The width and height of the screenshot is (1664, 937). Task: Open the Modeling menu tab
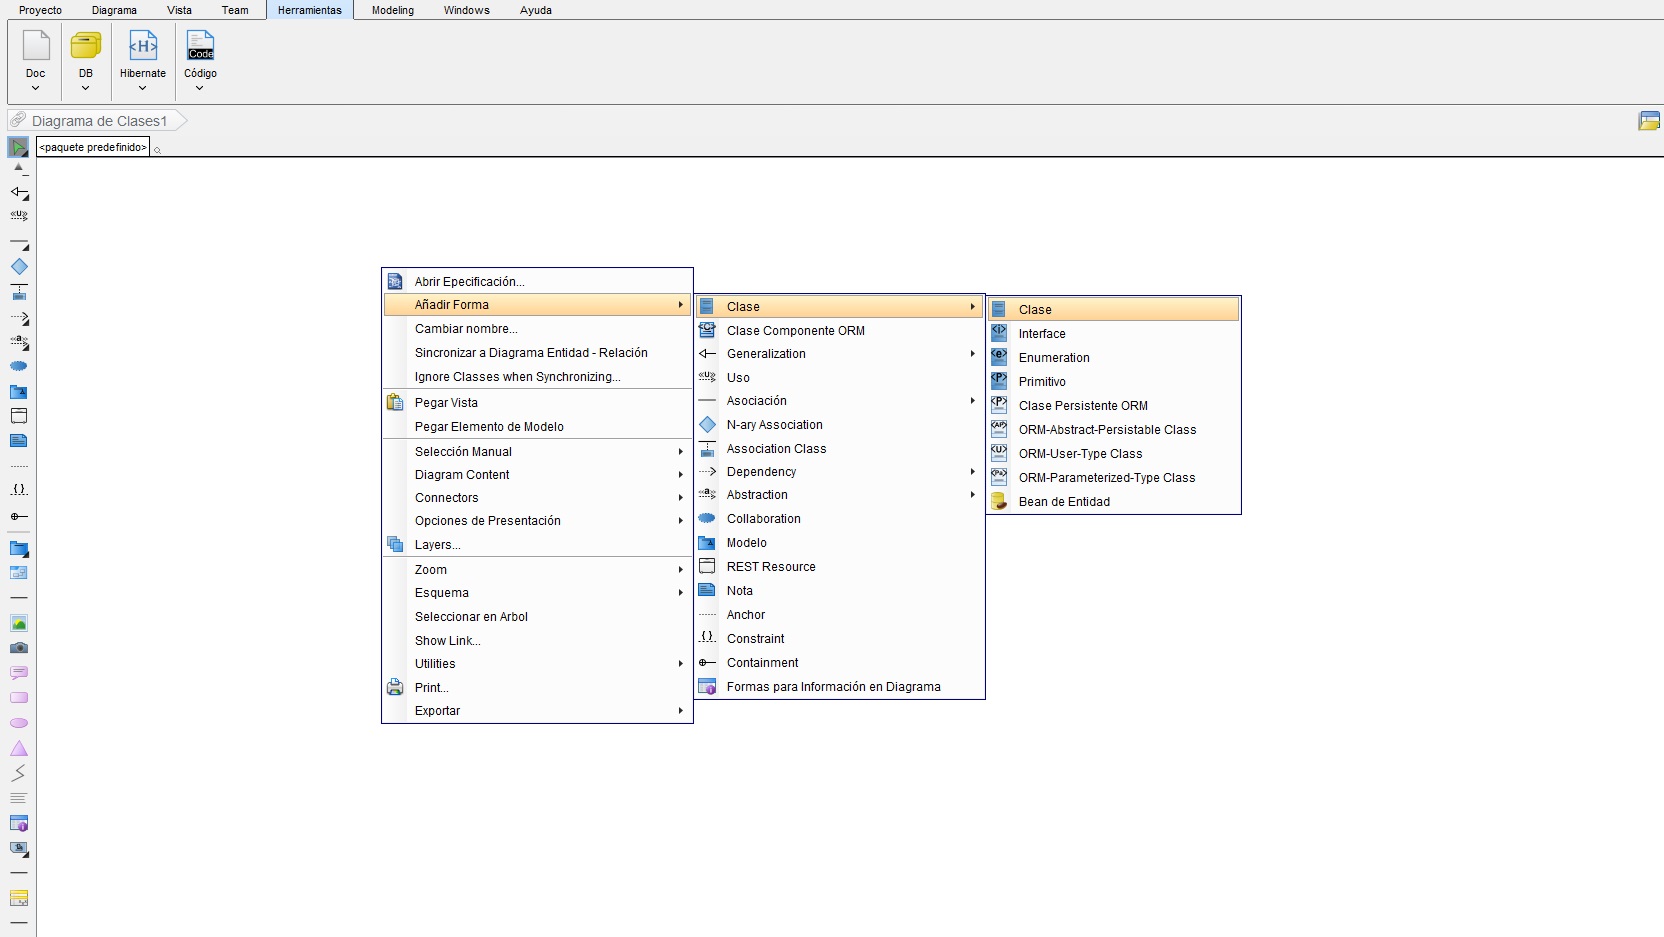[x=392, y=10]
